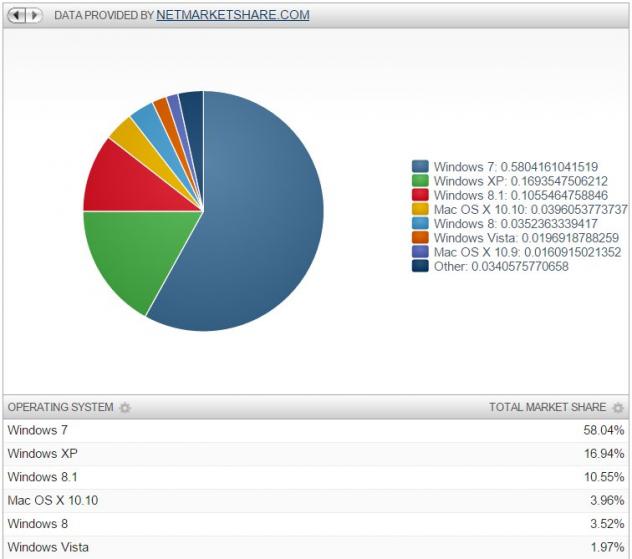The width and height of the screenshot is (632, 559).
Task: Select the Windows 7 table row
Action: click(316, 431)
